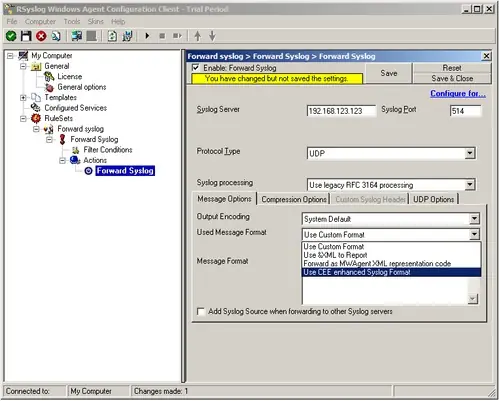The image size is (499, 401).
Task: Click the Configured Services icon
Action: coord(35,108)
